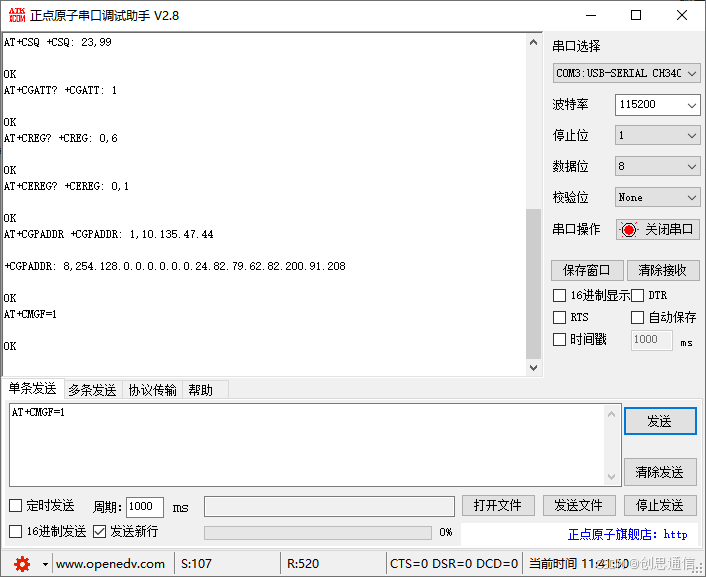706x577 pixels.
Task: Click 停止发送 stop sending button
Action: pos(660,505)
